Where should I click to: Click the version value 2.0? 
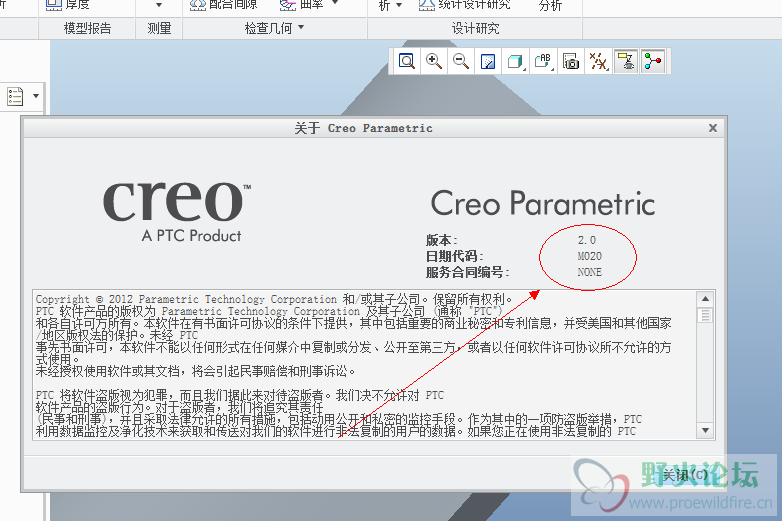click(587, 240)
